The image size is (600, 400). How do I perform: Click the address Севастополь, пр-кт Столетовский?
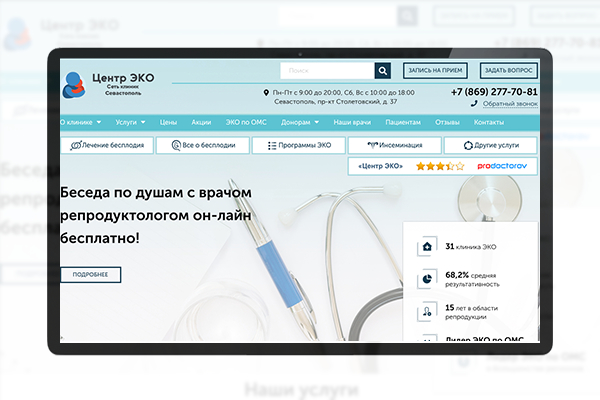336,102
